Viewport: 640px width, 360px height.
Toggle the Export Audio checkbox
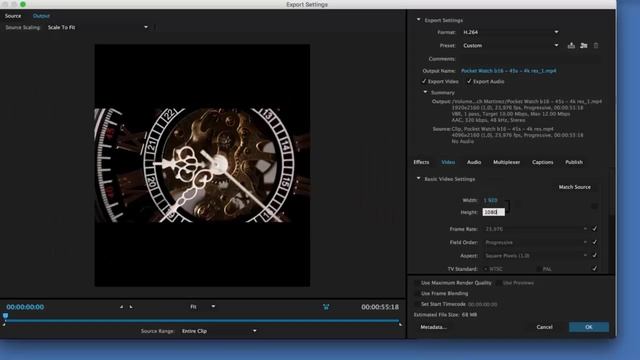469,81
